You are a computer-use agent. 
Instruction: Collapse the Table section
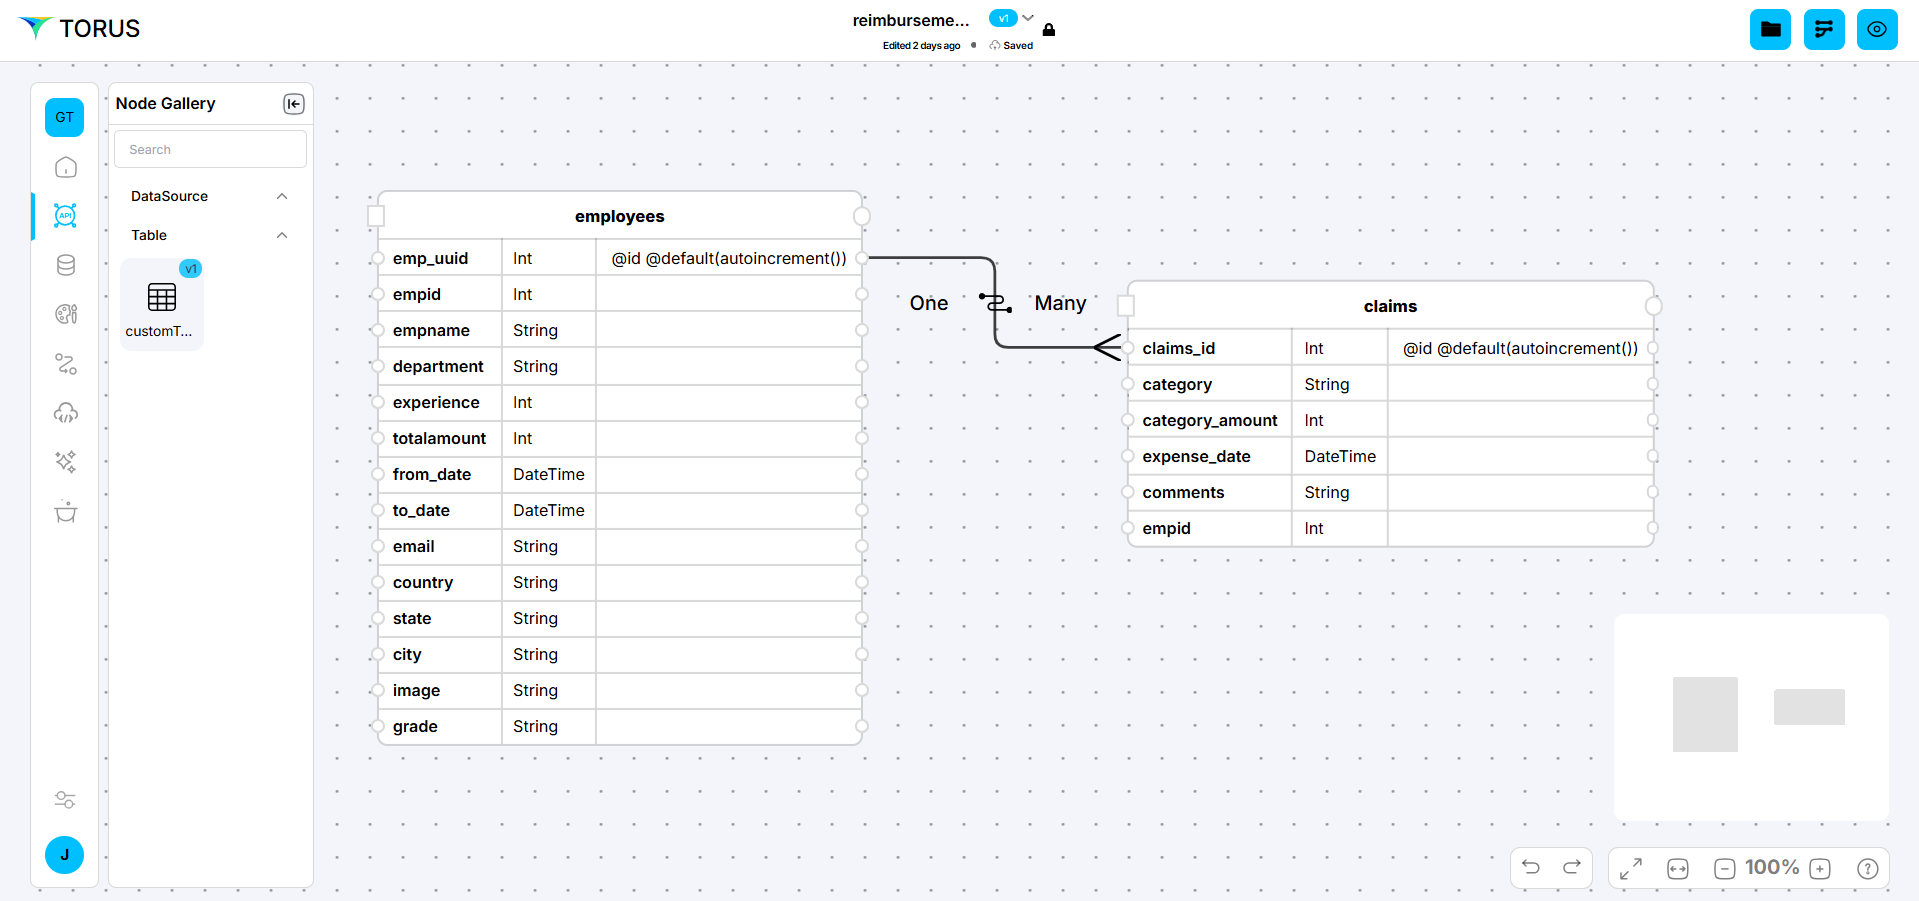tap(282, 235)
